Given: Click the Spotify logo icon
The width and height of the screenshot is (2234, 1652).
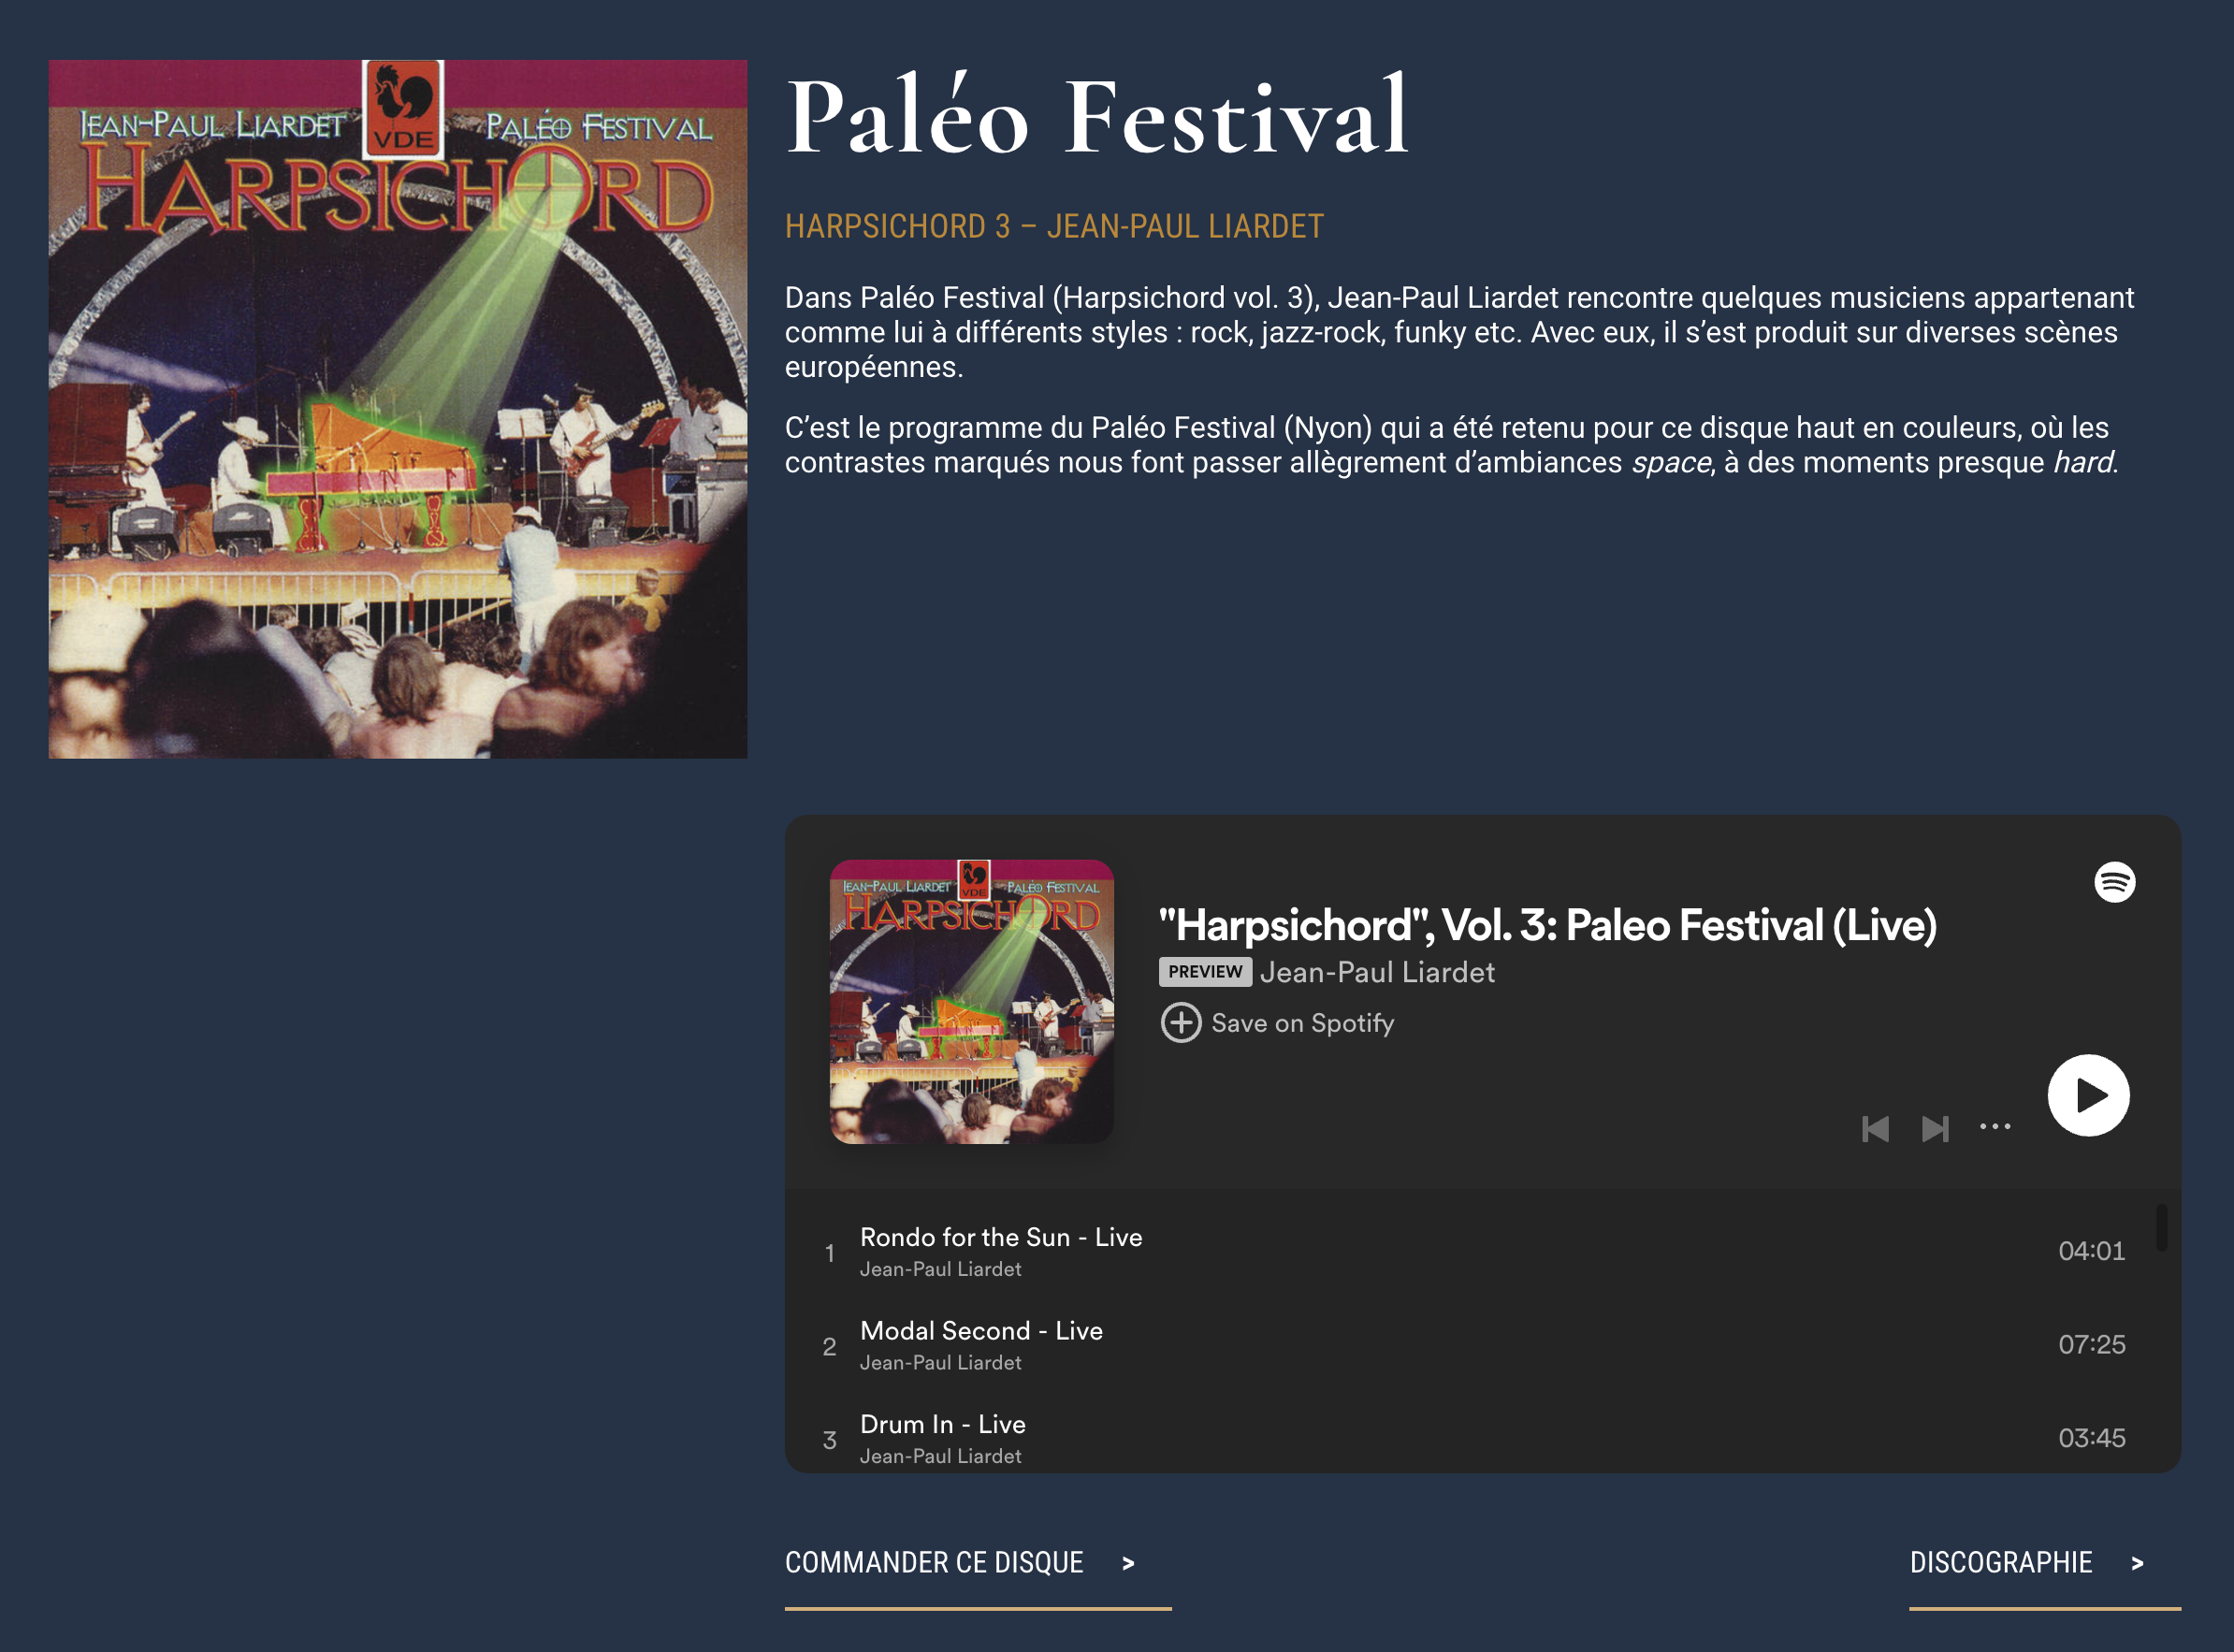Looking at the screenshot, I should click(2115, 882).
